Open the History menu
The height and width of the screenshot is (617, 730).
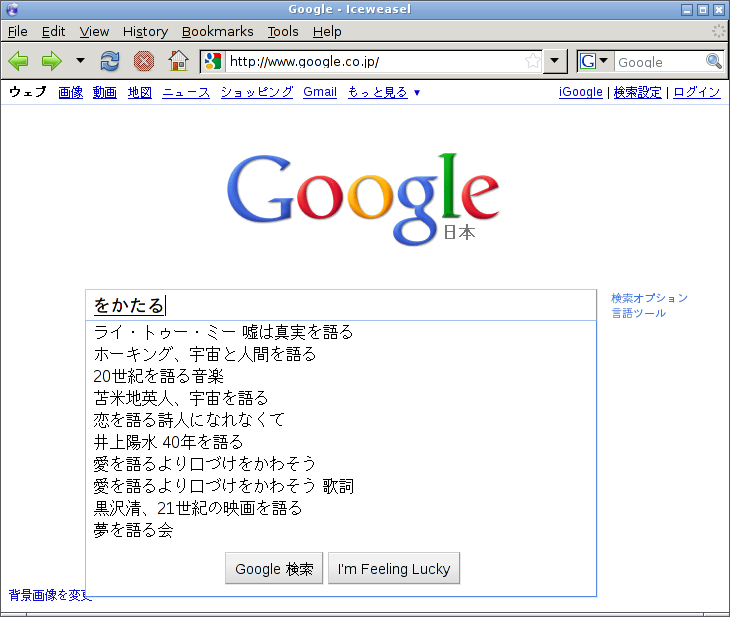(x=145, y=32)
